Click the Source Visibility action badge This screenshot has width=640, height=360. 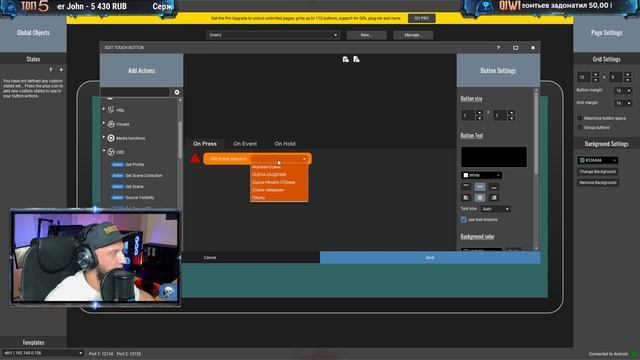[118, 198]
